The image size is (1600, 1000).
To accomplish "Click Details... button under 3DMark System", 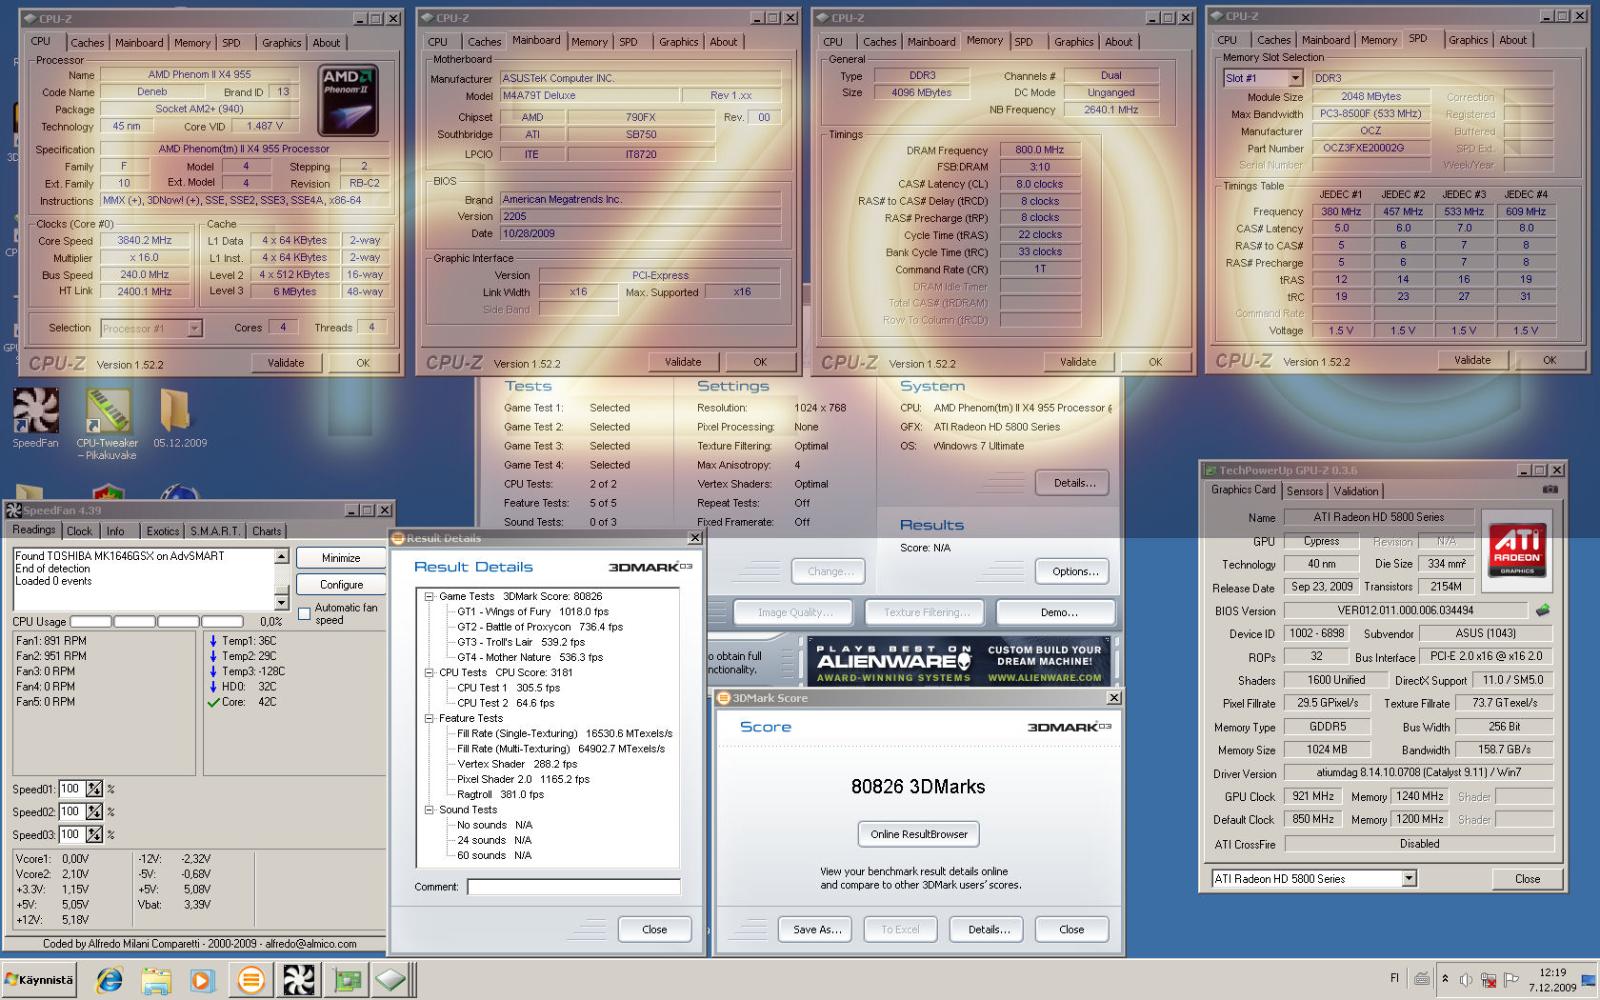I will coord(1074,483).
